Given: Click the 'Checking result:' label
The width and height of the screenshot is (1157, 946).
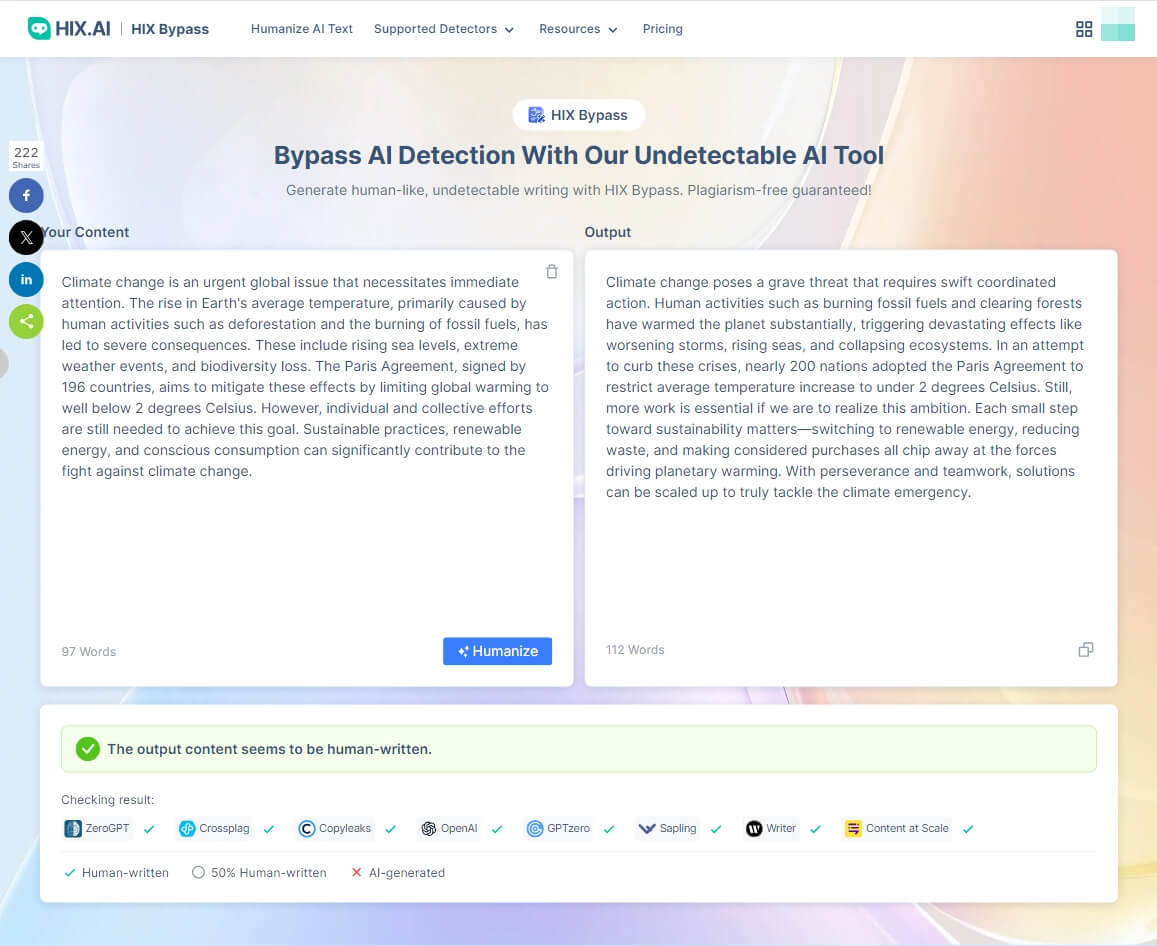Looking at the screenshot, I should pyautogui.click(x=108, y=800).
